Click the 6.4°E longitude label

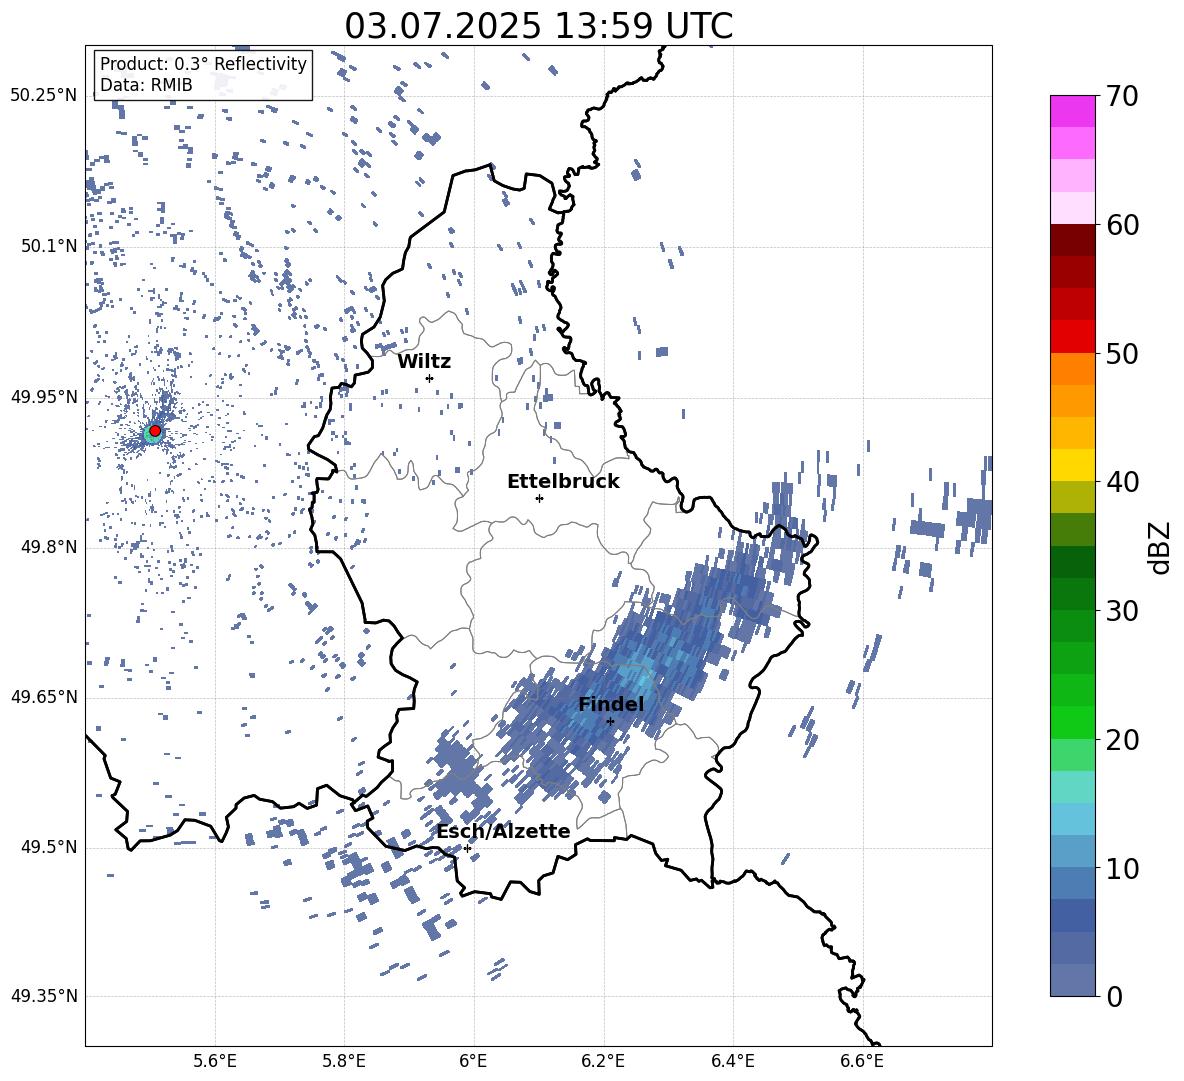point(732,1061)
